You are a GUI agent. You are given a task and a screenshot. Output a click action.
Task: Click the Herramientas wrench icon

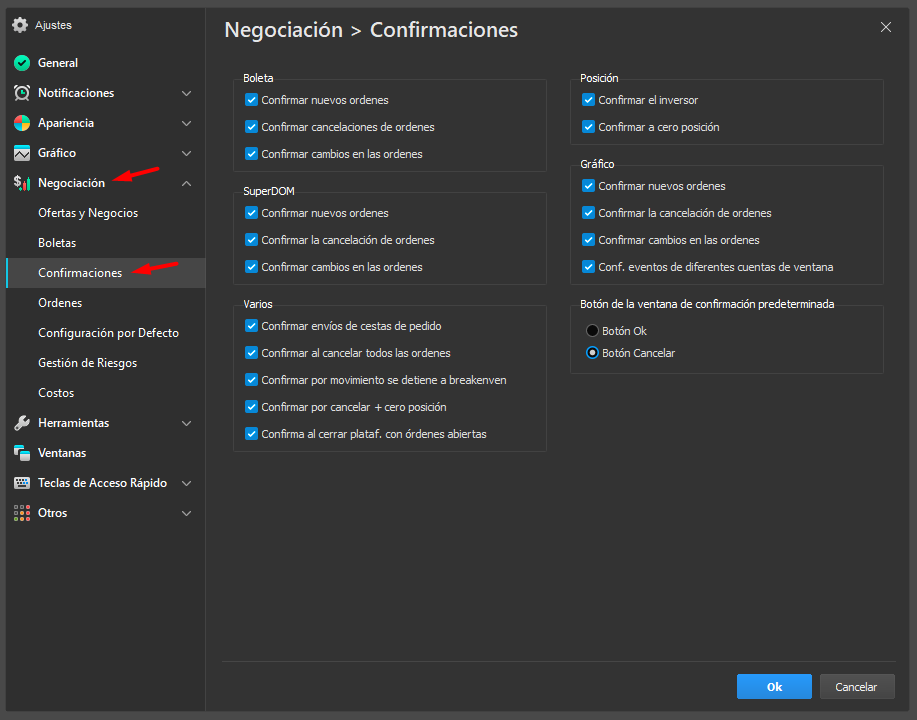pyautogui.click(x=22, y=423)
